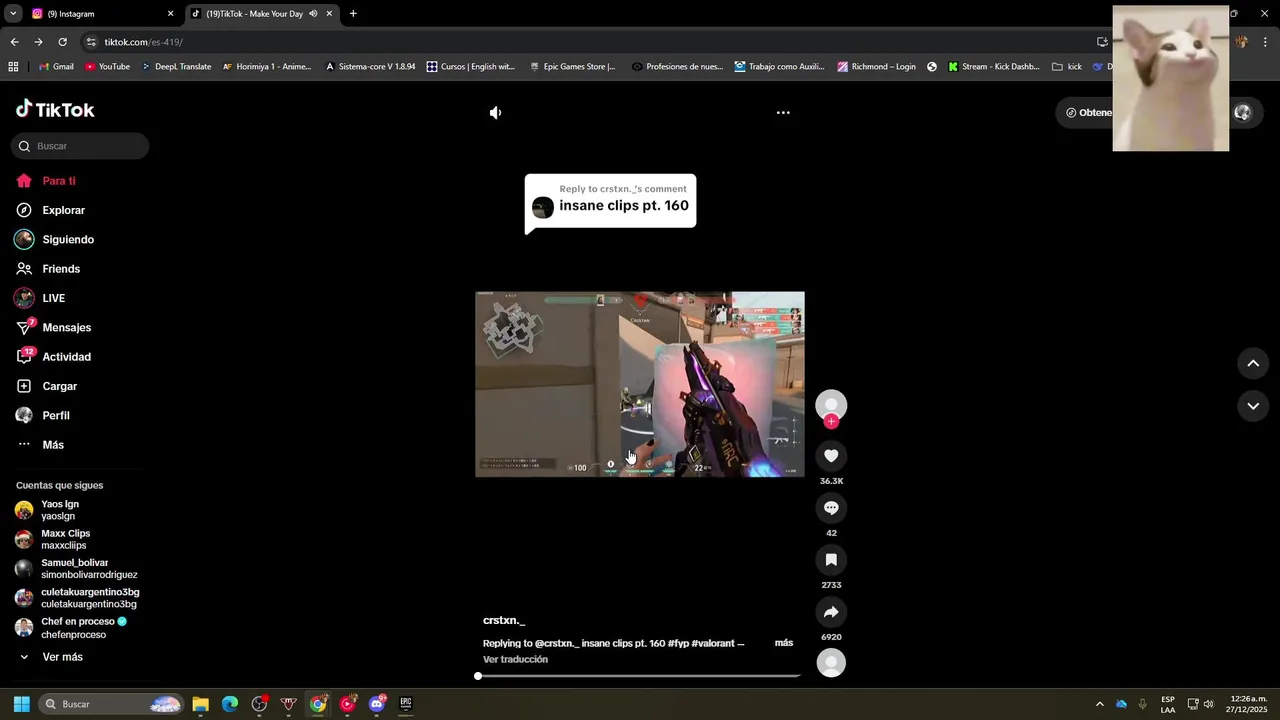Open the three-dot video options menu
Viewport: 1280px width, 720px height.
pyautogui.click(x=783, y=113)
